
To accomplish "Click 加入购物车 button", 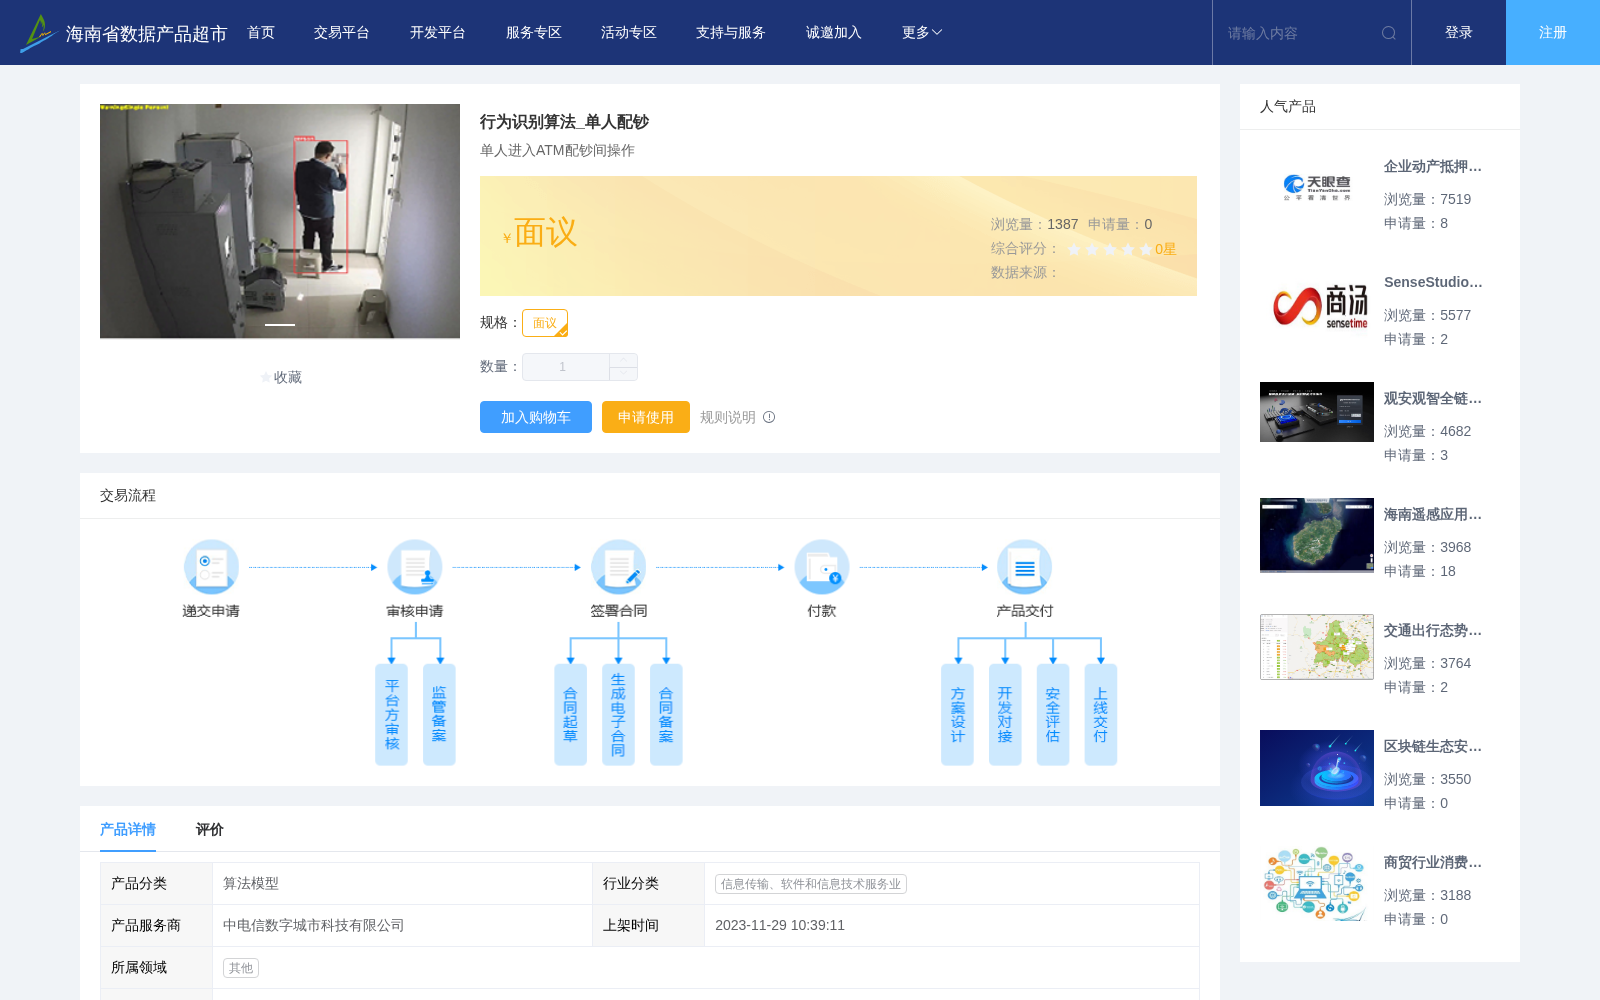I will pos(536,417).
